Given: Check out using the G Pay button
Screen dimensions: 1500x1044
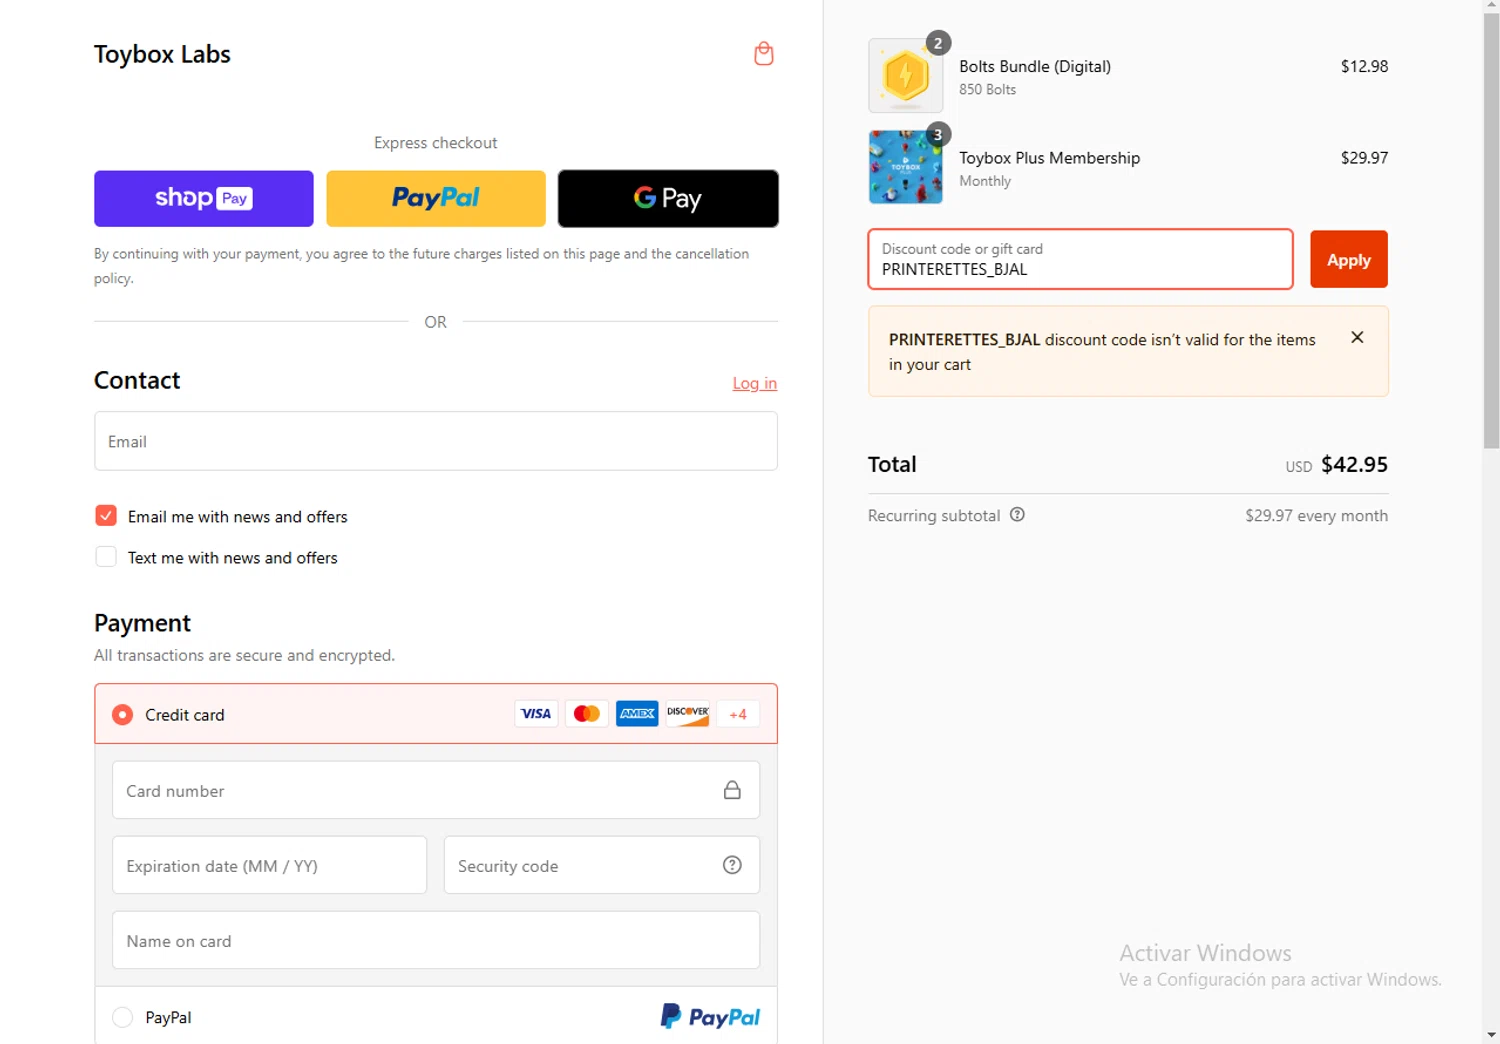Looking at the screenshot, I should coord(668,198).
